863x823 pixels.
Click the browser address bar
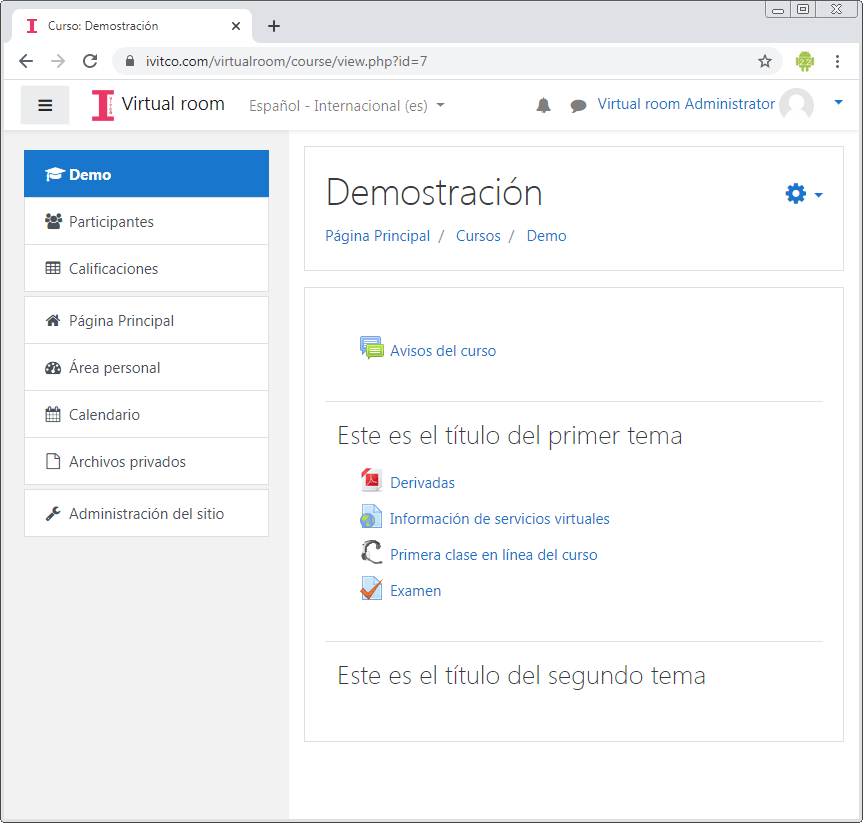[x=440, y=61]
